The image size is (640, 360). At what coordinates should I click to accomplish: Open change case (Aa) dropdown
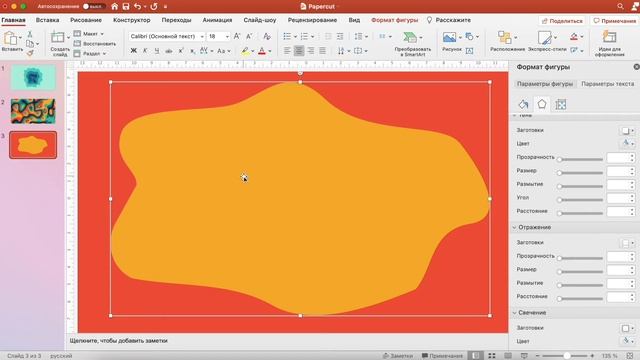tap(224, 51)
